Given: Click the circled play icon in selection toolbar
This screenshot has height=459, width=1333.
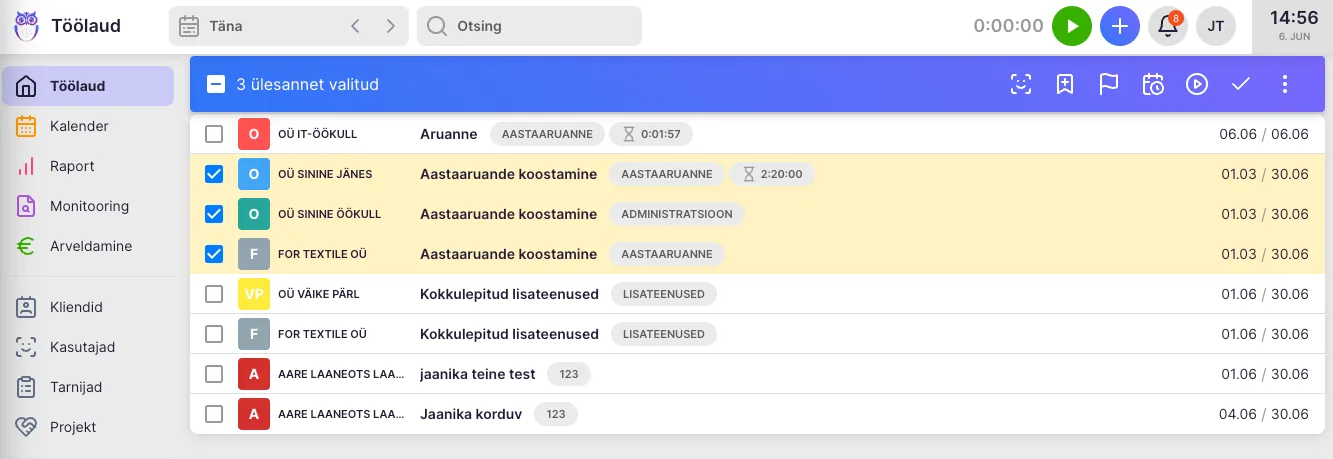Looking at the screenshot, I should (x=1197, y=84).
